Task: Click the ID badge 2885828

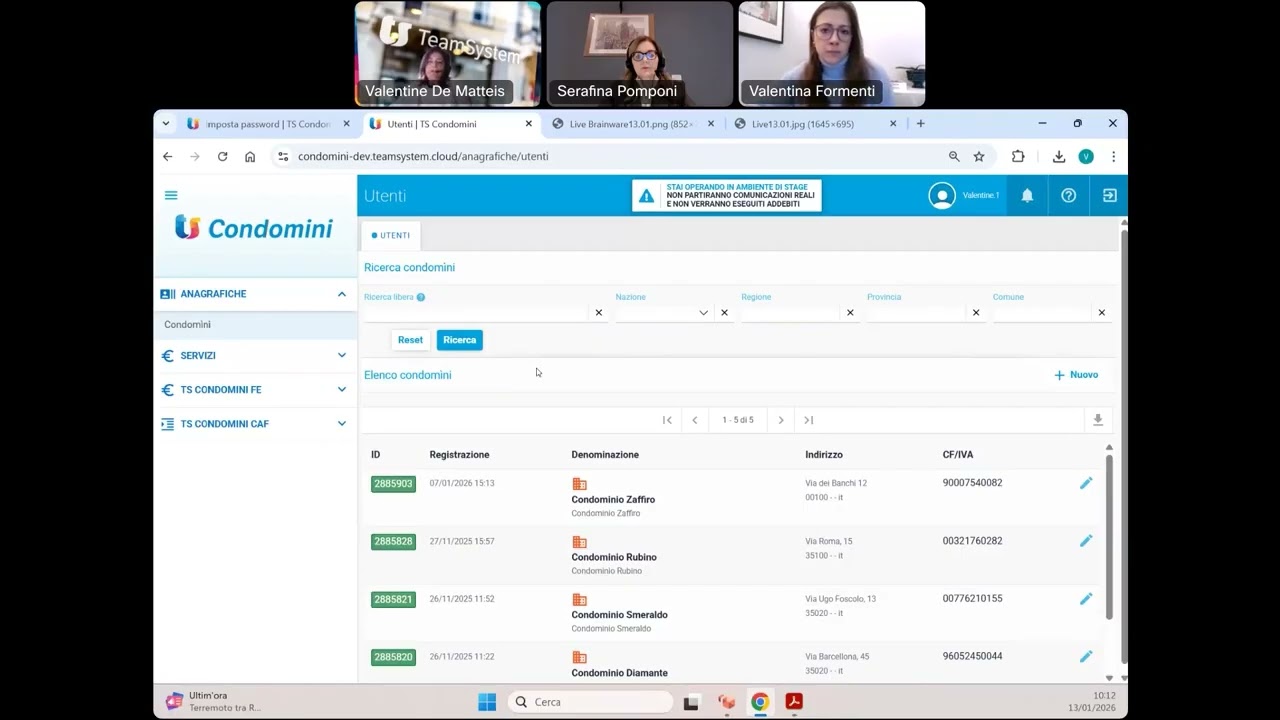Action: [x=393, y=542]
